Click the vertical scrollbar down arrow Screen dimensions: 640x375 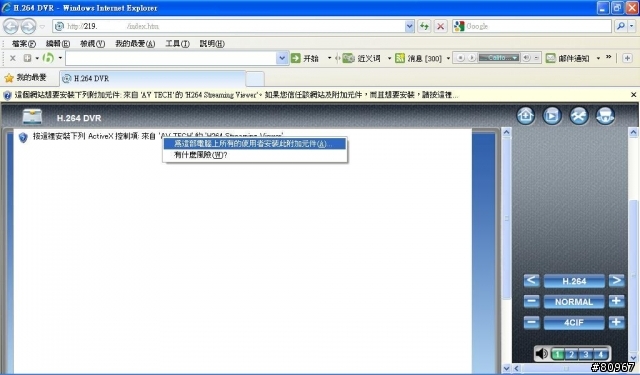coord(633,358)
